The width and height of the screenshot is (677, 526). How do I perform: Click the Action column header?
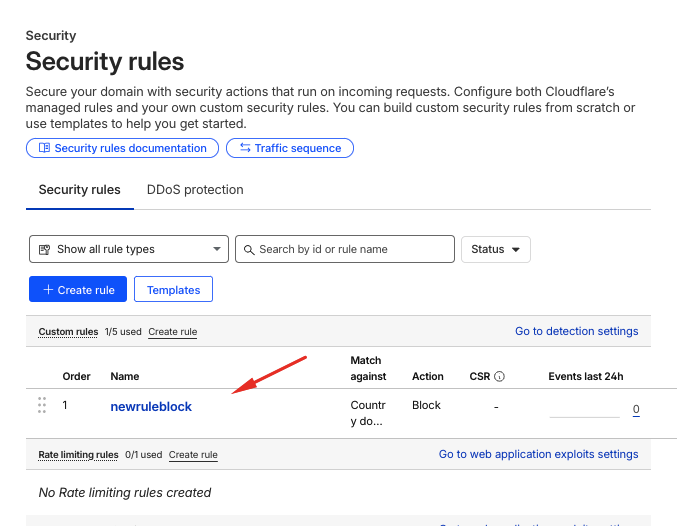pos(427,377)
